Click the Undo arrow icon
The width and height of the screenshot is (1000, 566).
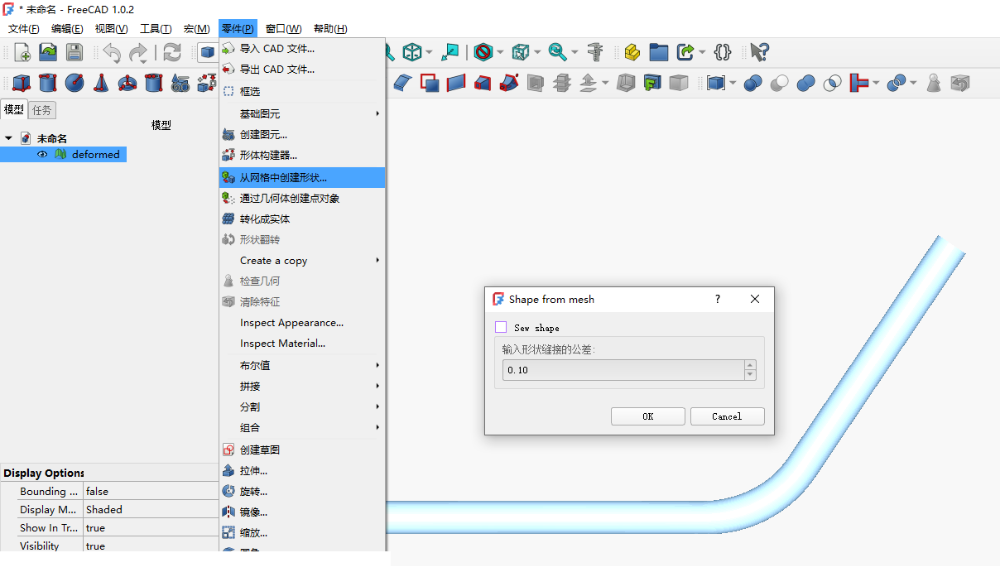[112, 52]
